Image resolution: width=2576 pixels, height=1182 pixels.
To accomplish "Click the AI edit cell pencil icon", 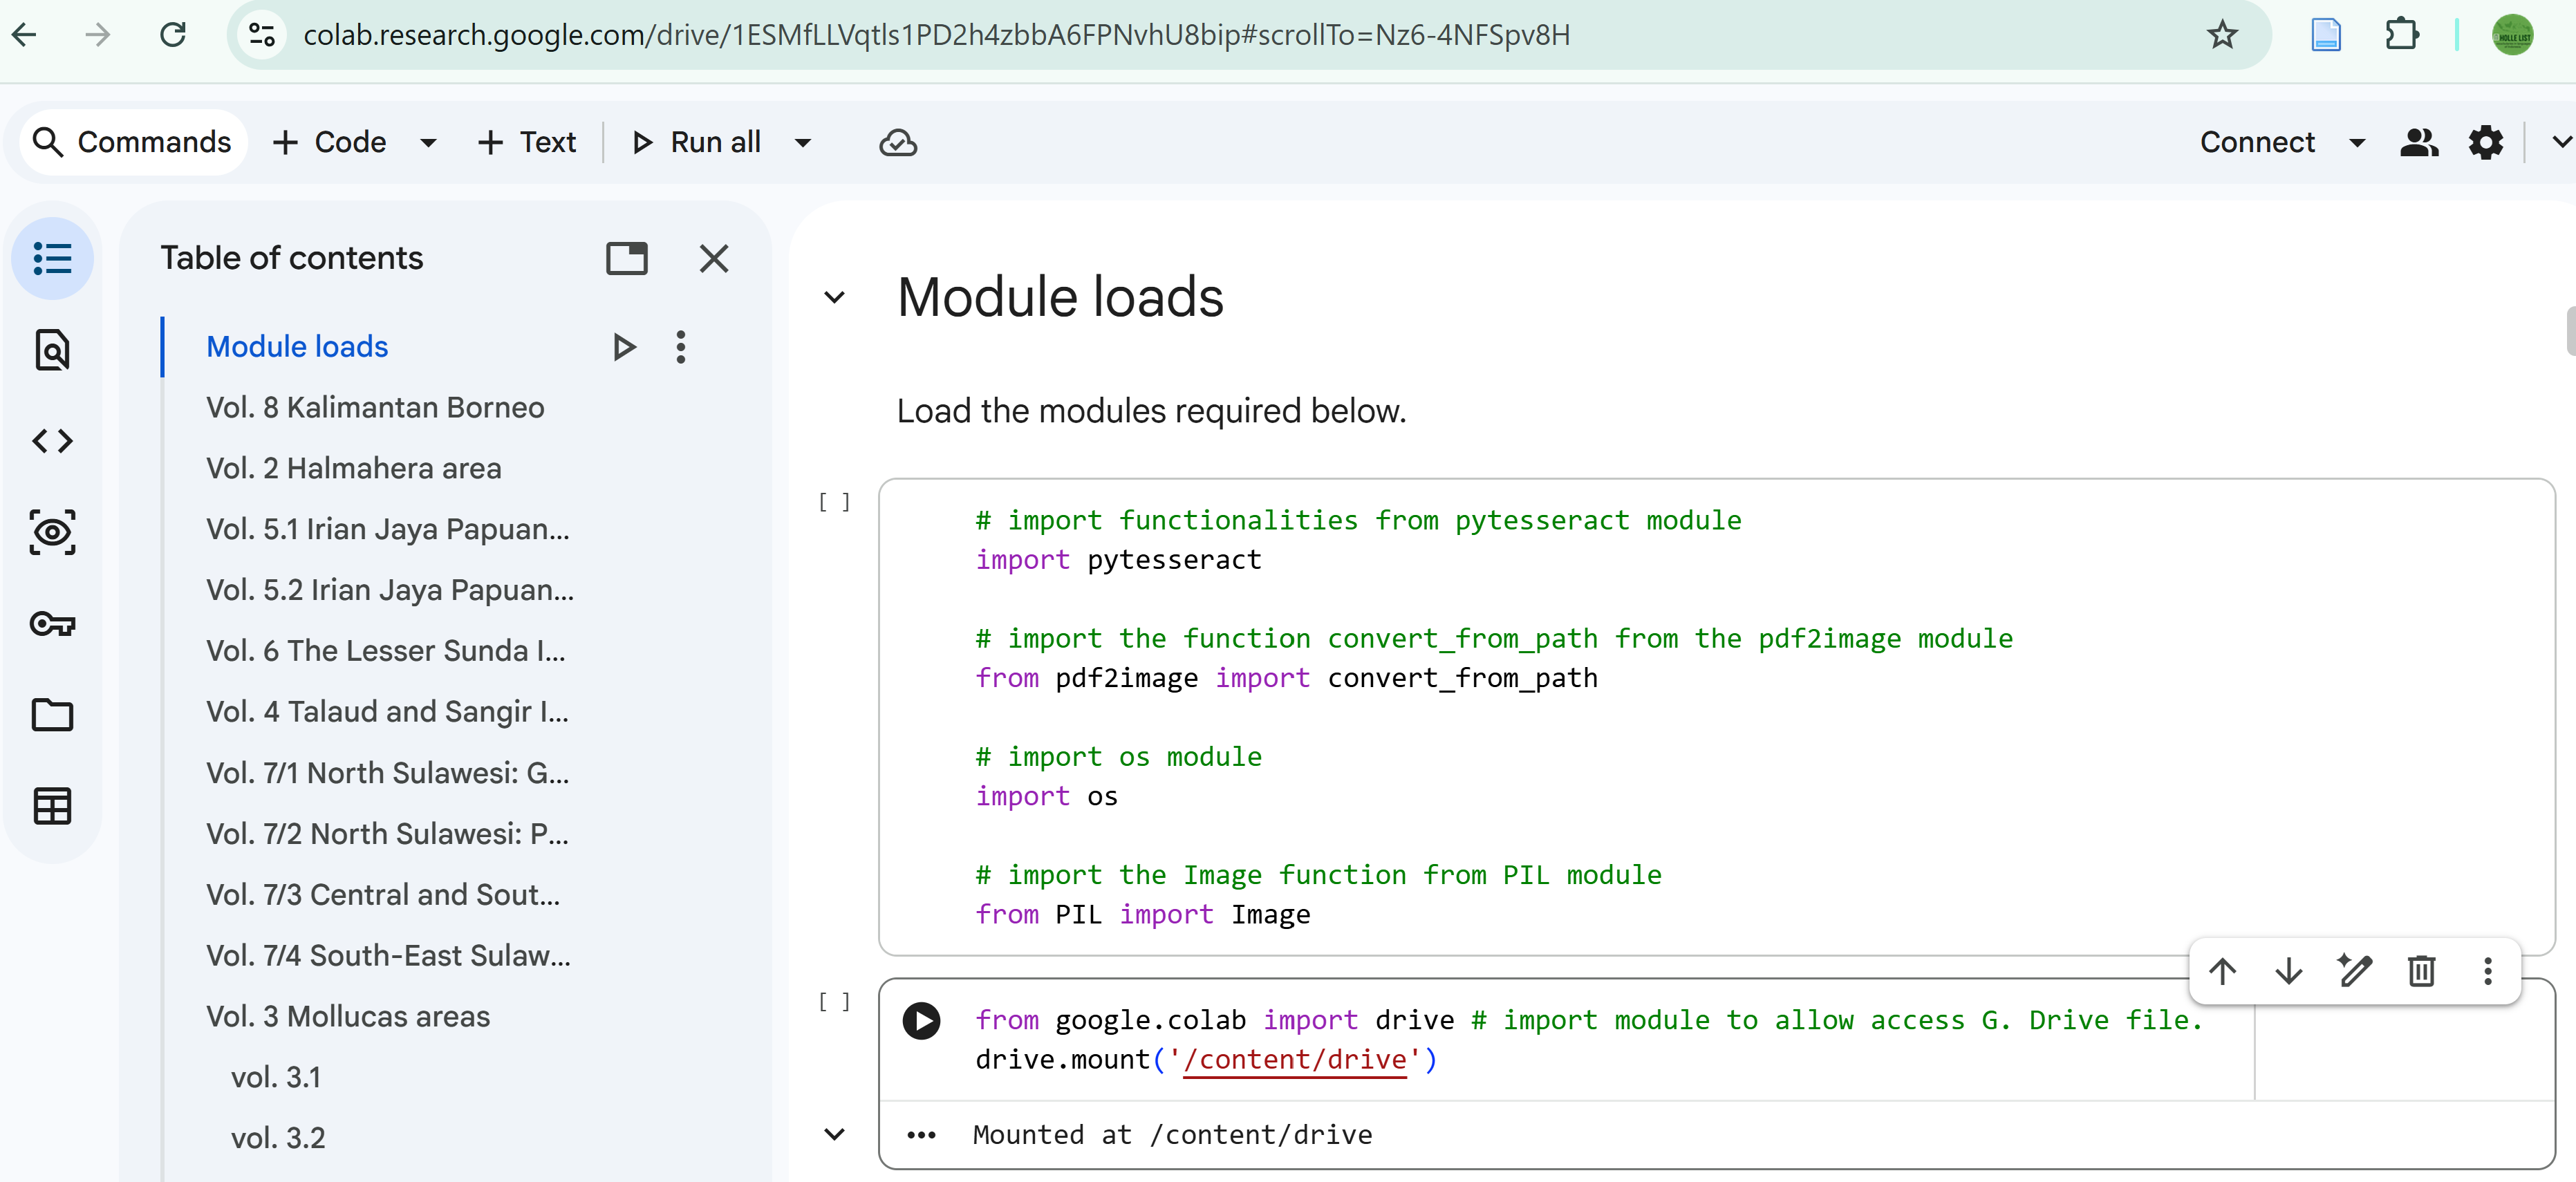I will point(2354,971).
